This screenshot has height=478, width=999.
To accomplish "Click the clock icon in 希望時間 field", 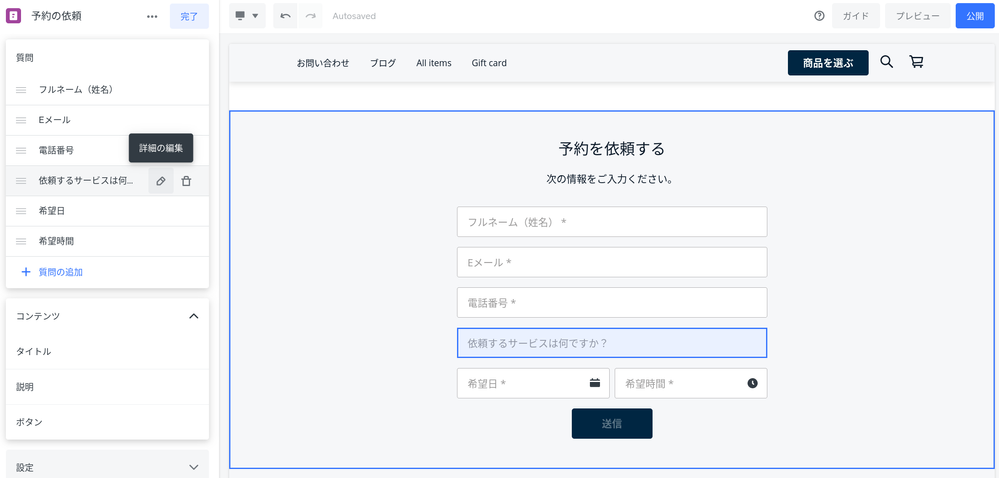I will [752, 383].
